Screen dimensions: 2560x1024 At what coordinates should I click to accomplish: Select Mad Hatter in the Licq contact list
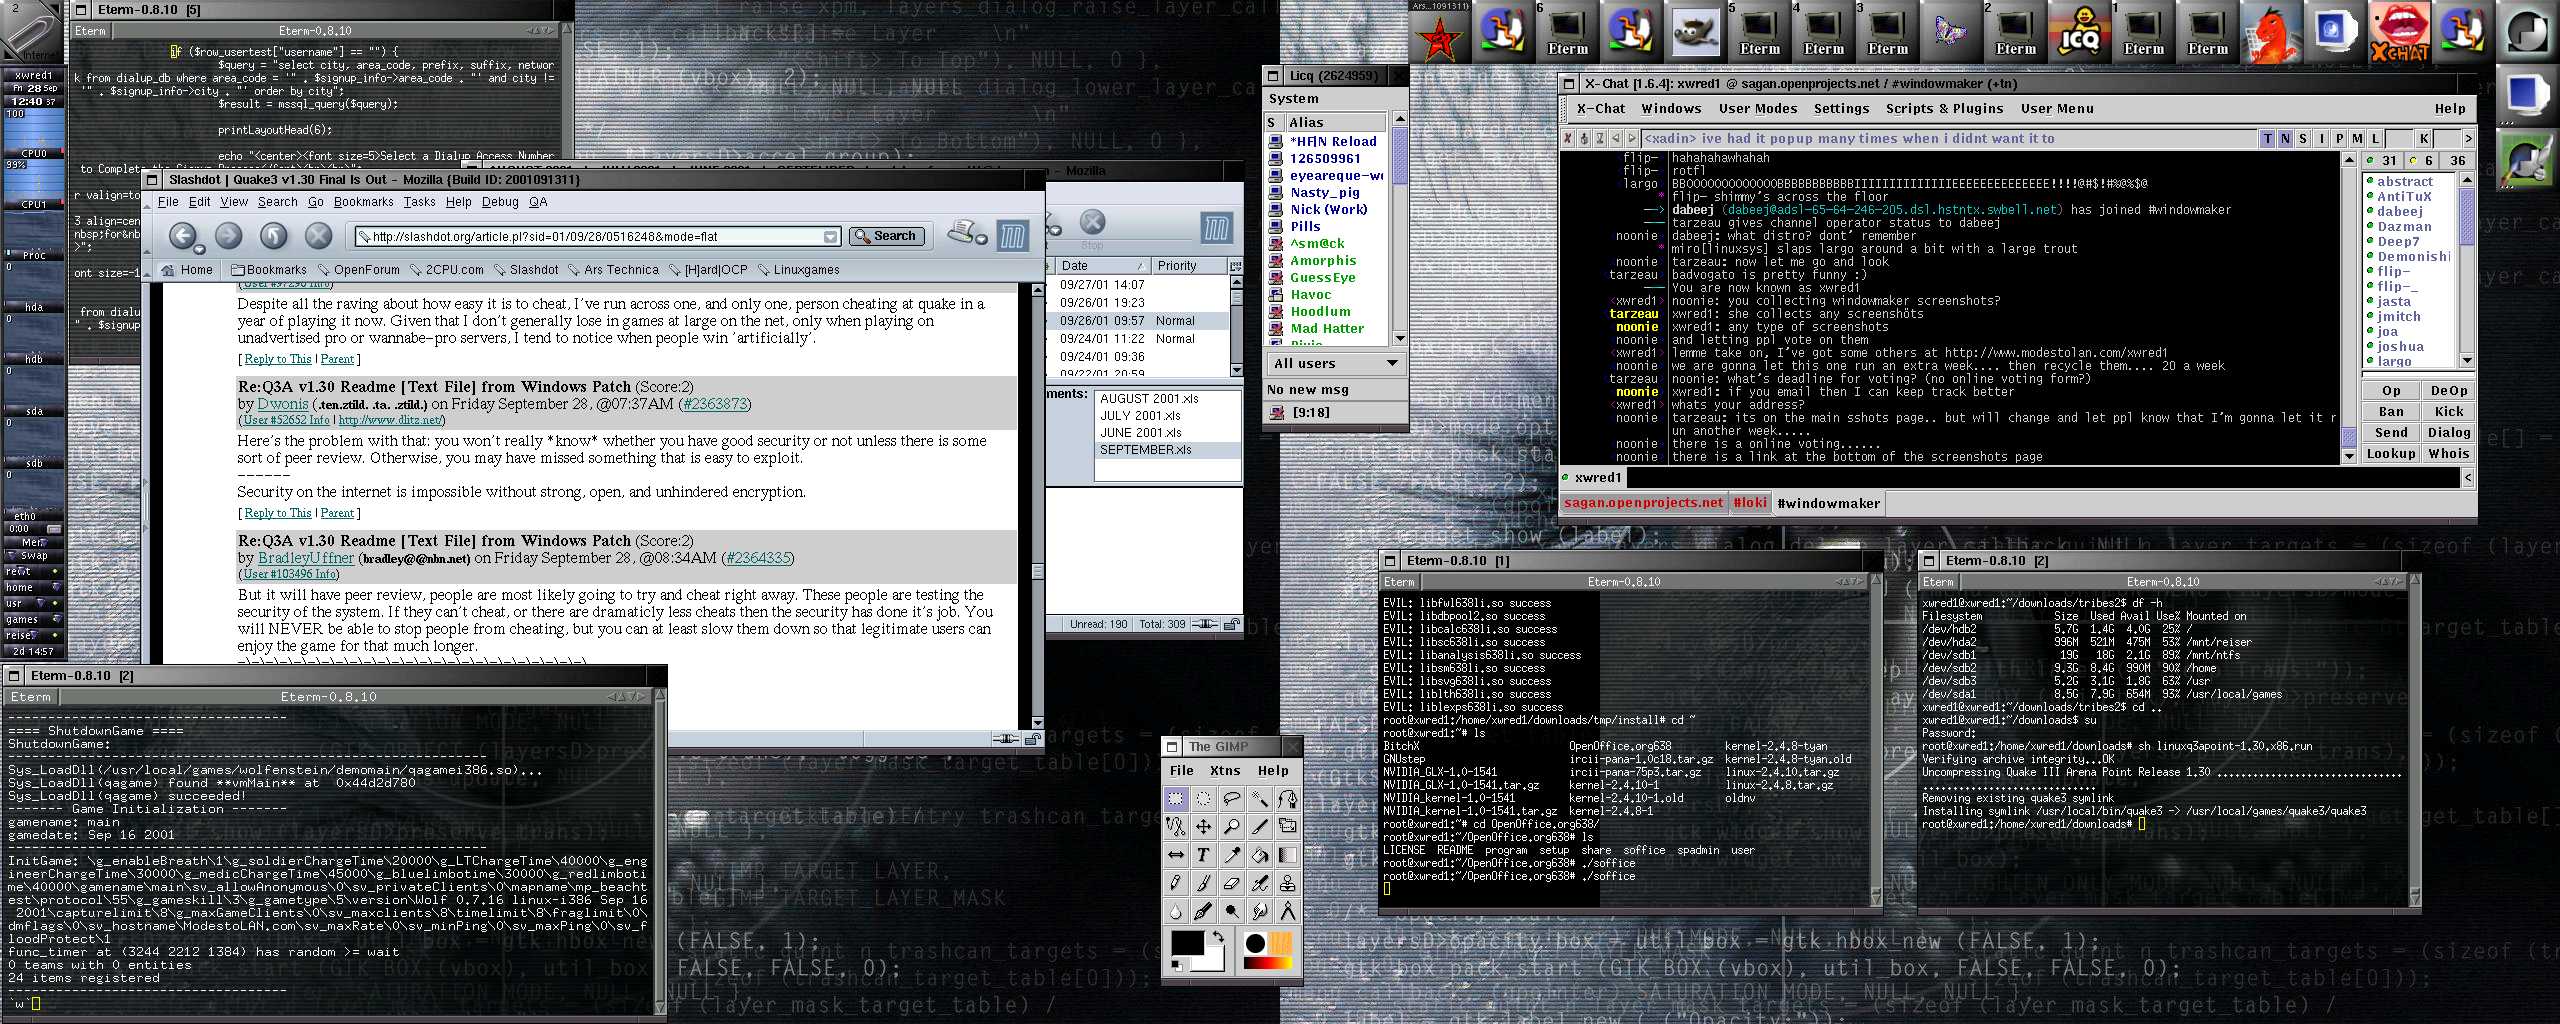point(1326,329)
